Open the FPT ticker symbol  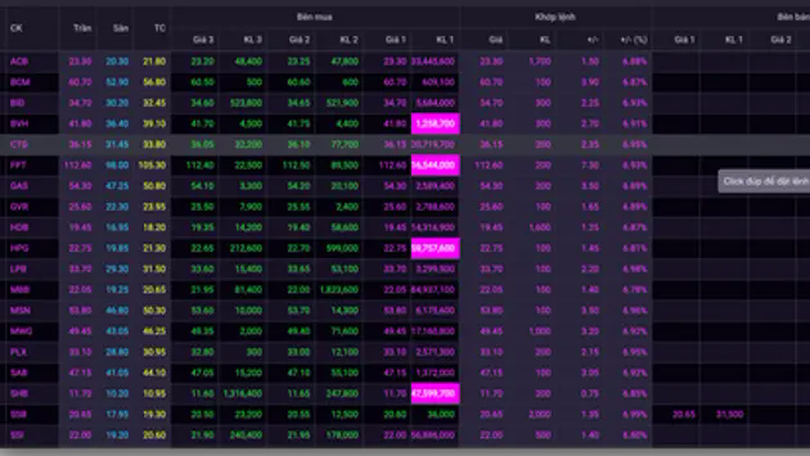coord(18,165)
